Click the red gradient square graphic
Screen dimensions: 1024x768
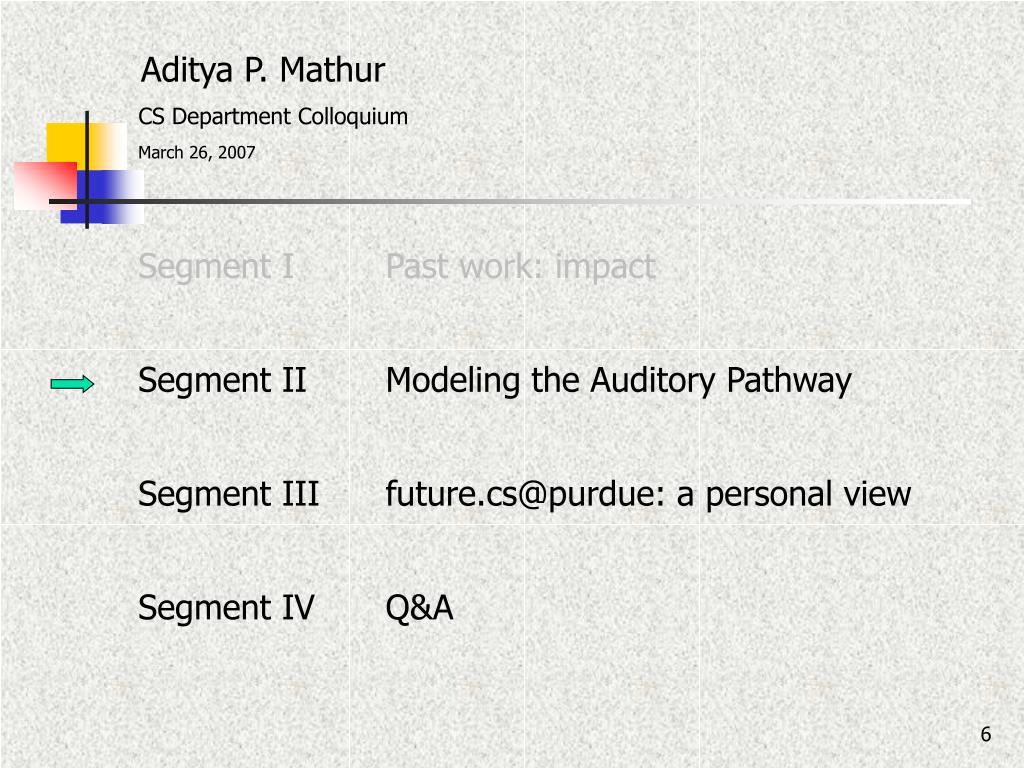(45, 186)
